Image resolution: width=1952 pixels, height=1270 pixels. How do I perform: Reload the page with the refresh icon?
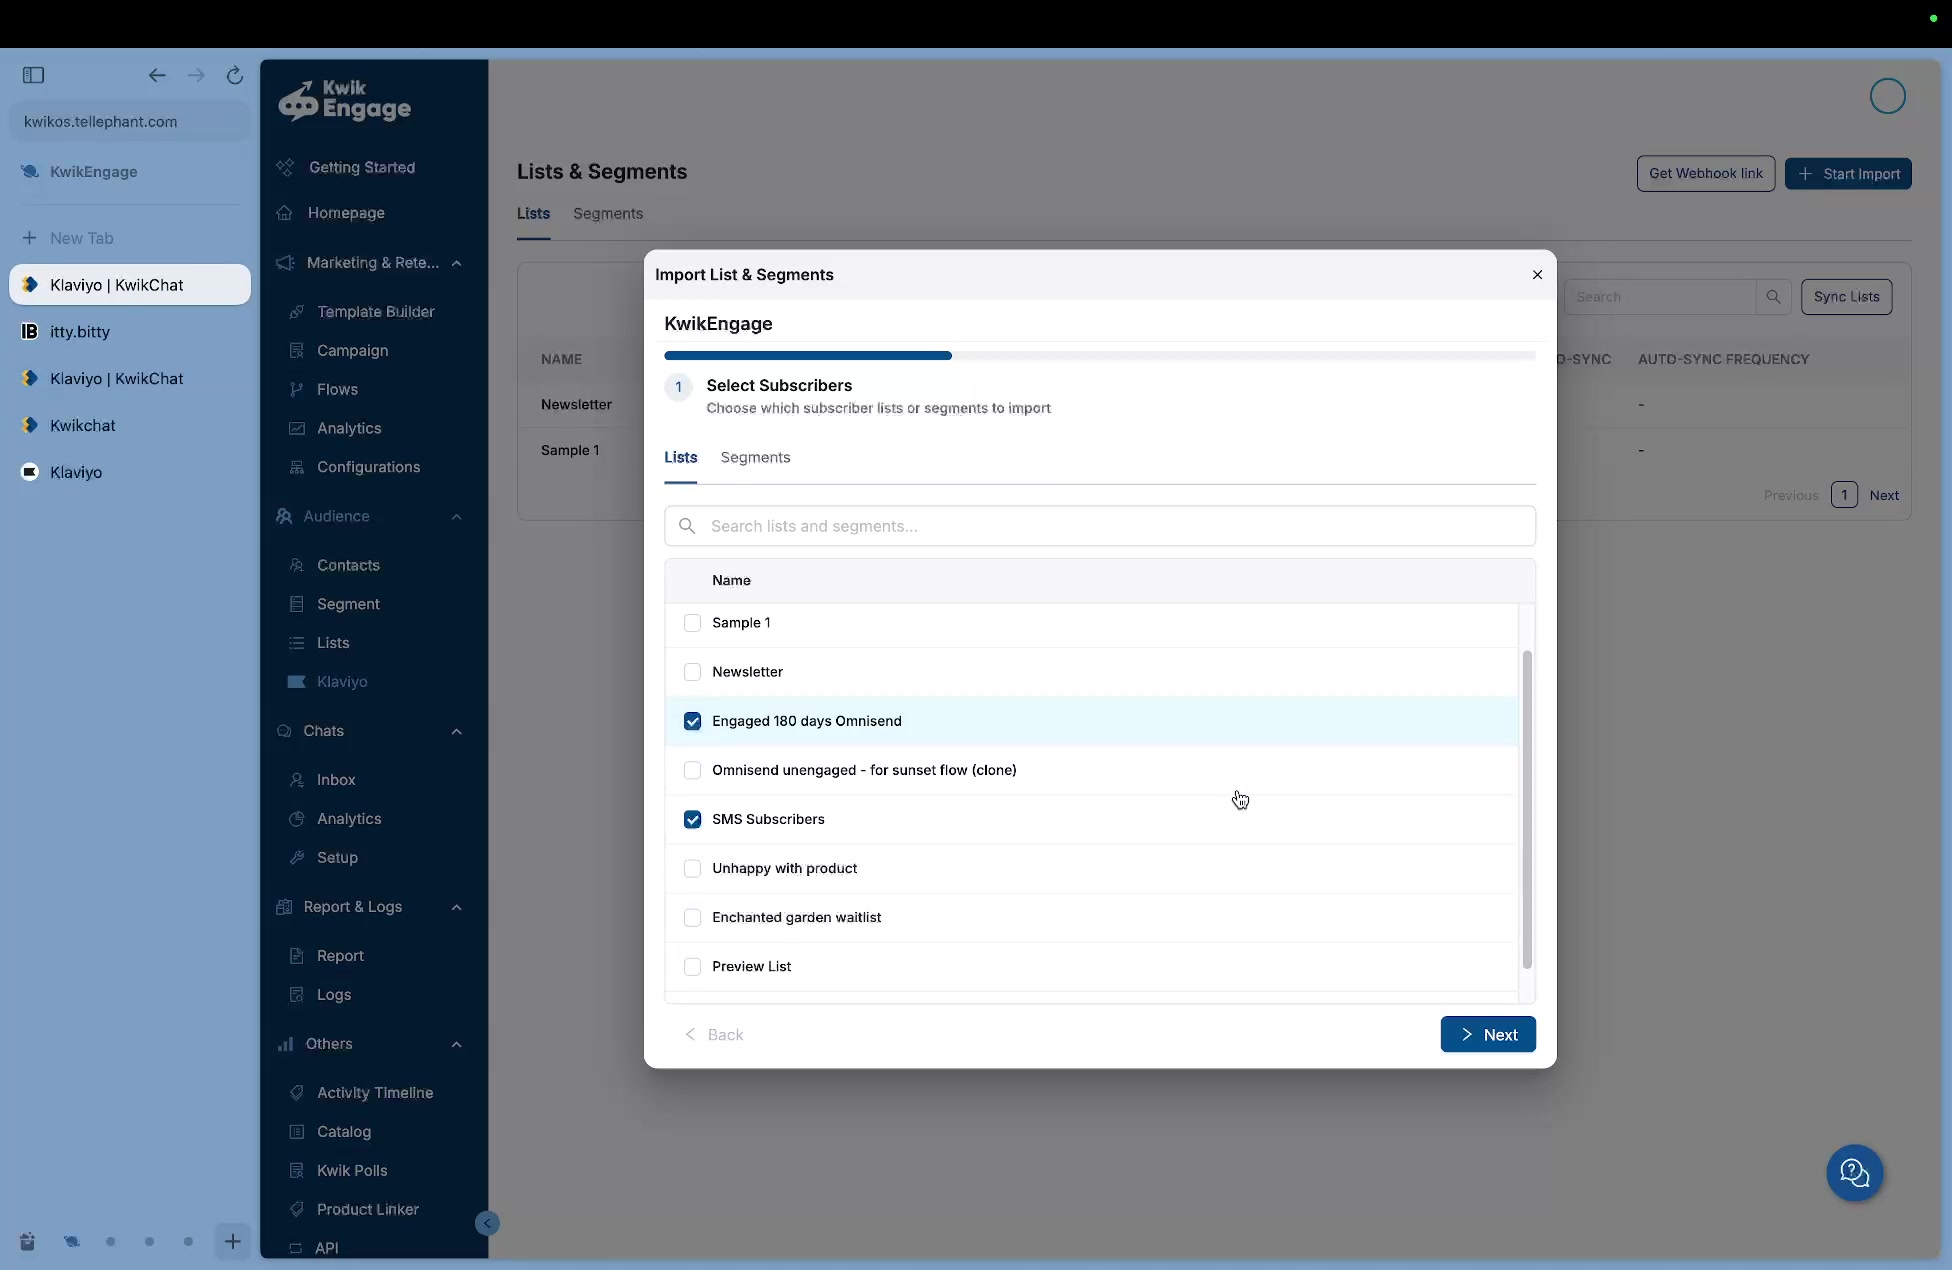coord(234,75)
